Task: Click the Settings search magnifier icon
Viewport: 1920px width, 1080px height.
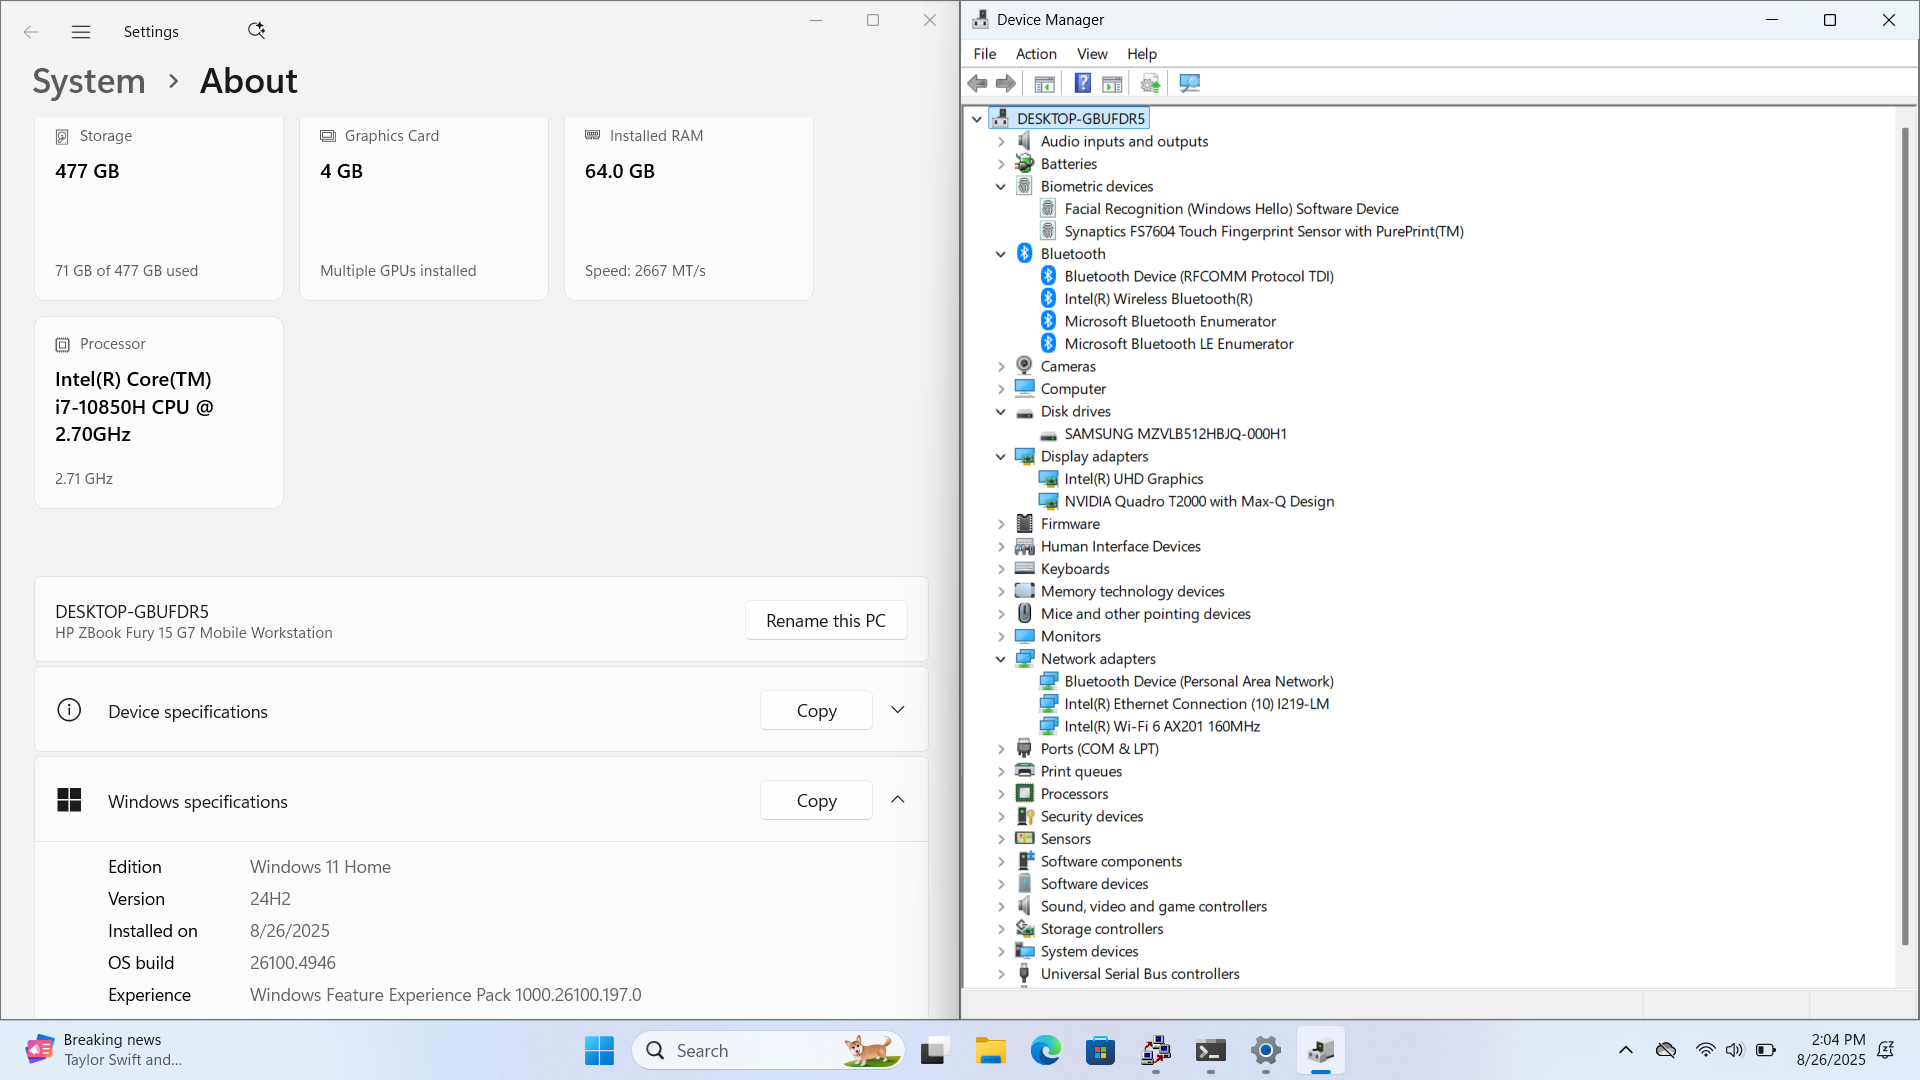Action: coord(256,31)
